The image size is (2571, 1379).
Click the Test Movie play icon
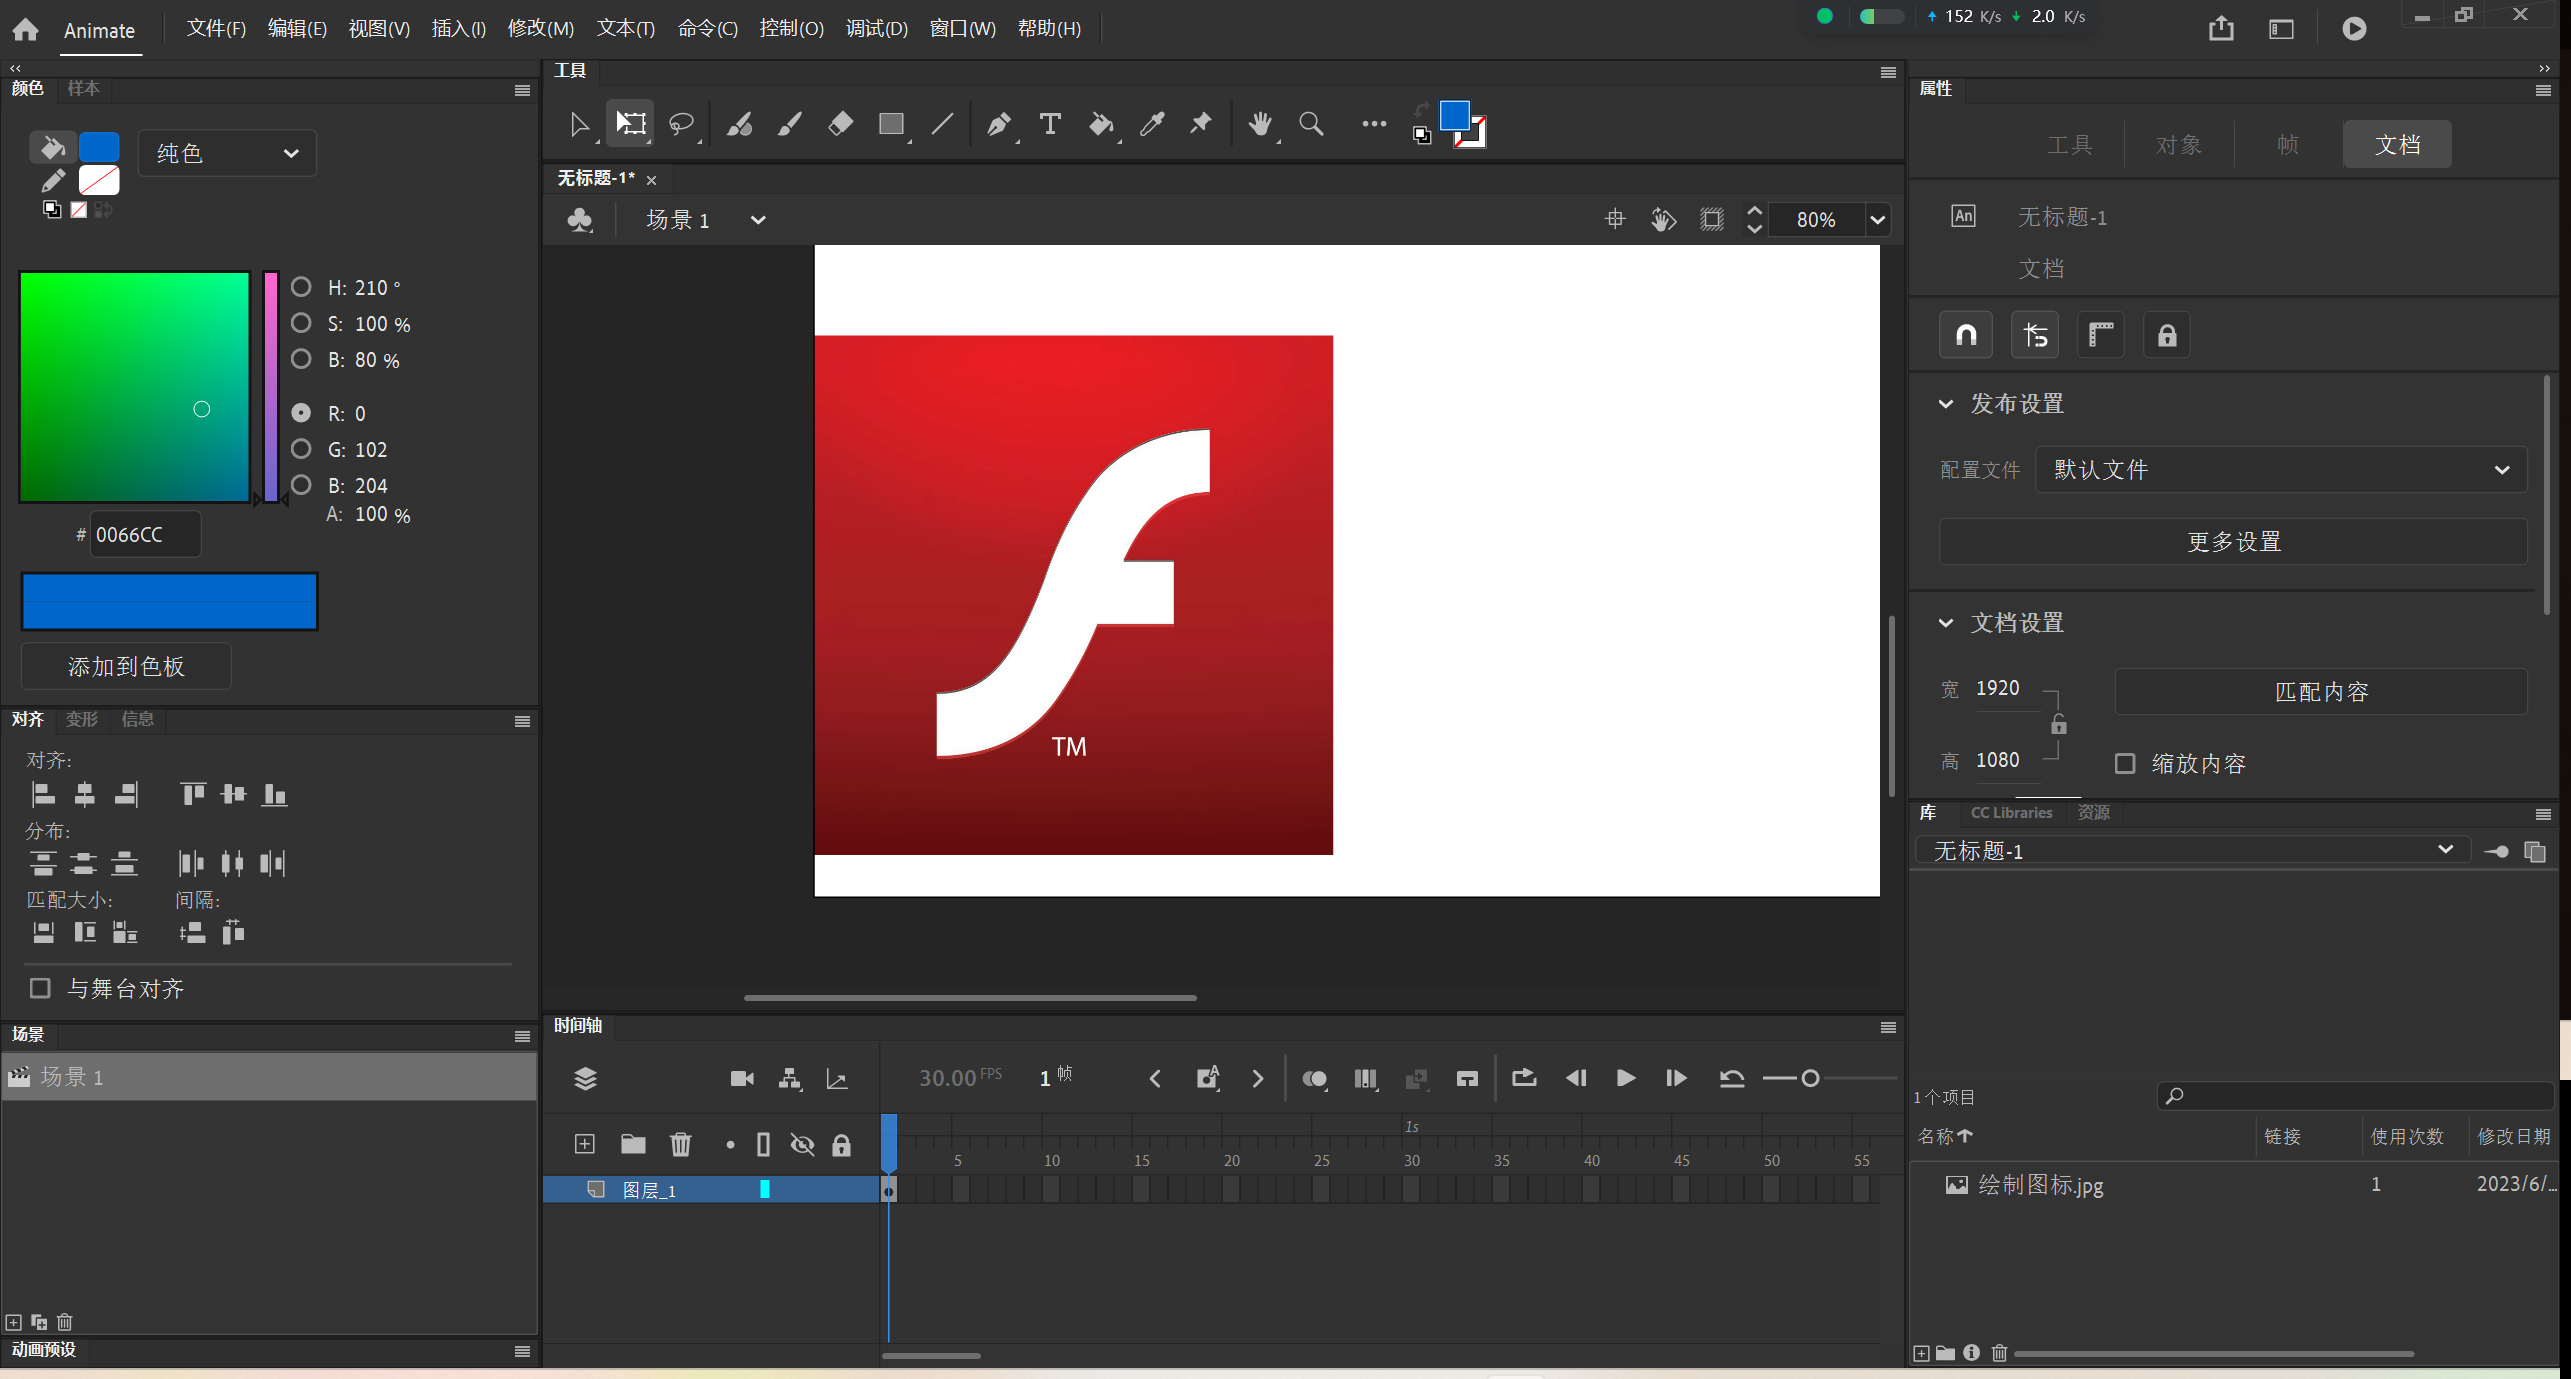click(x=2354, y=28)
